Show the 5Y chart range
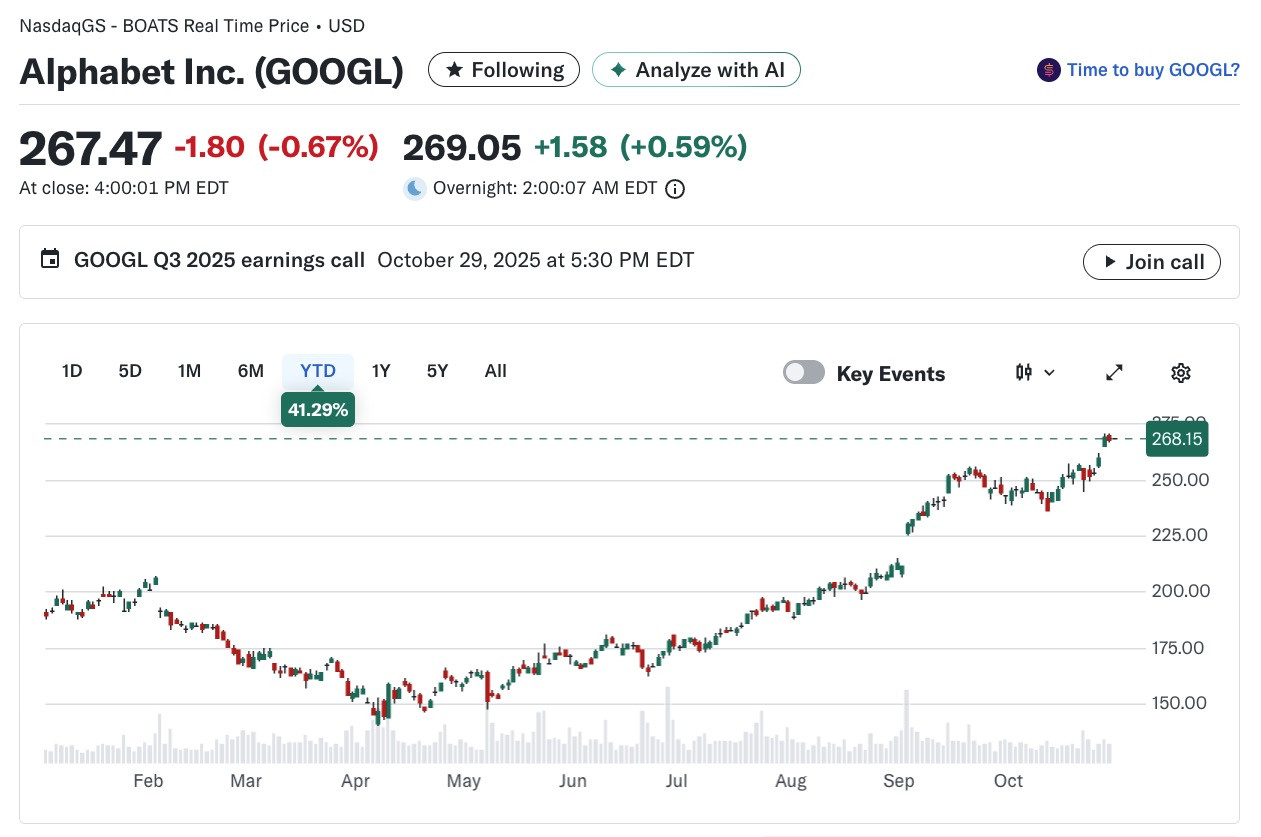Screen dimensions: 1261x837 (x=437, y=371)
